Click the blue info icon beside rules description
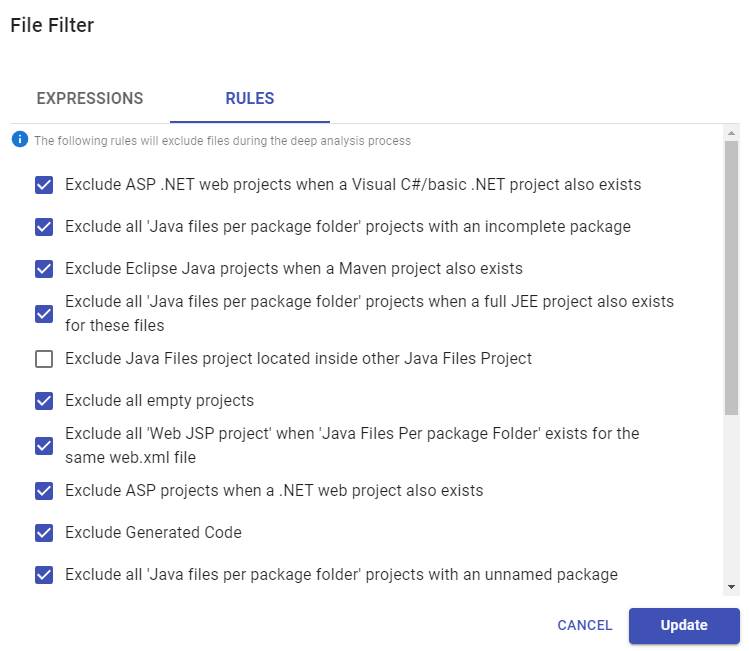This screenshot has height=651, width=749. click(x=19, y=139)
